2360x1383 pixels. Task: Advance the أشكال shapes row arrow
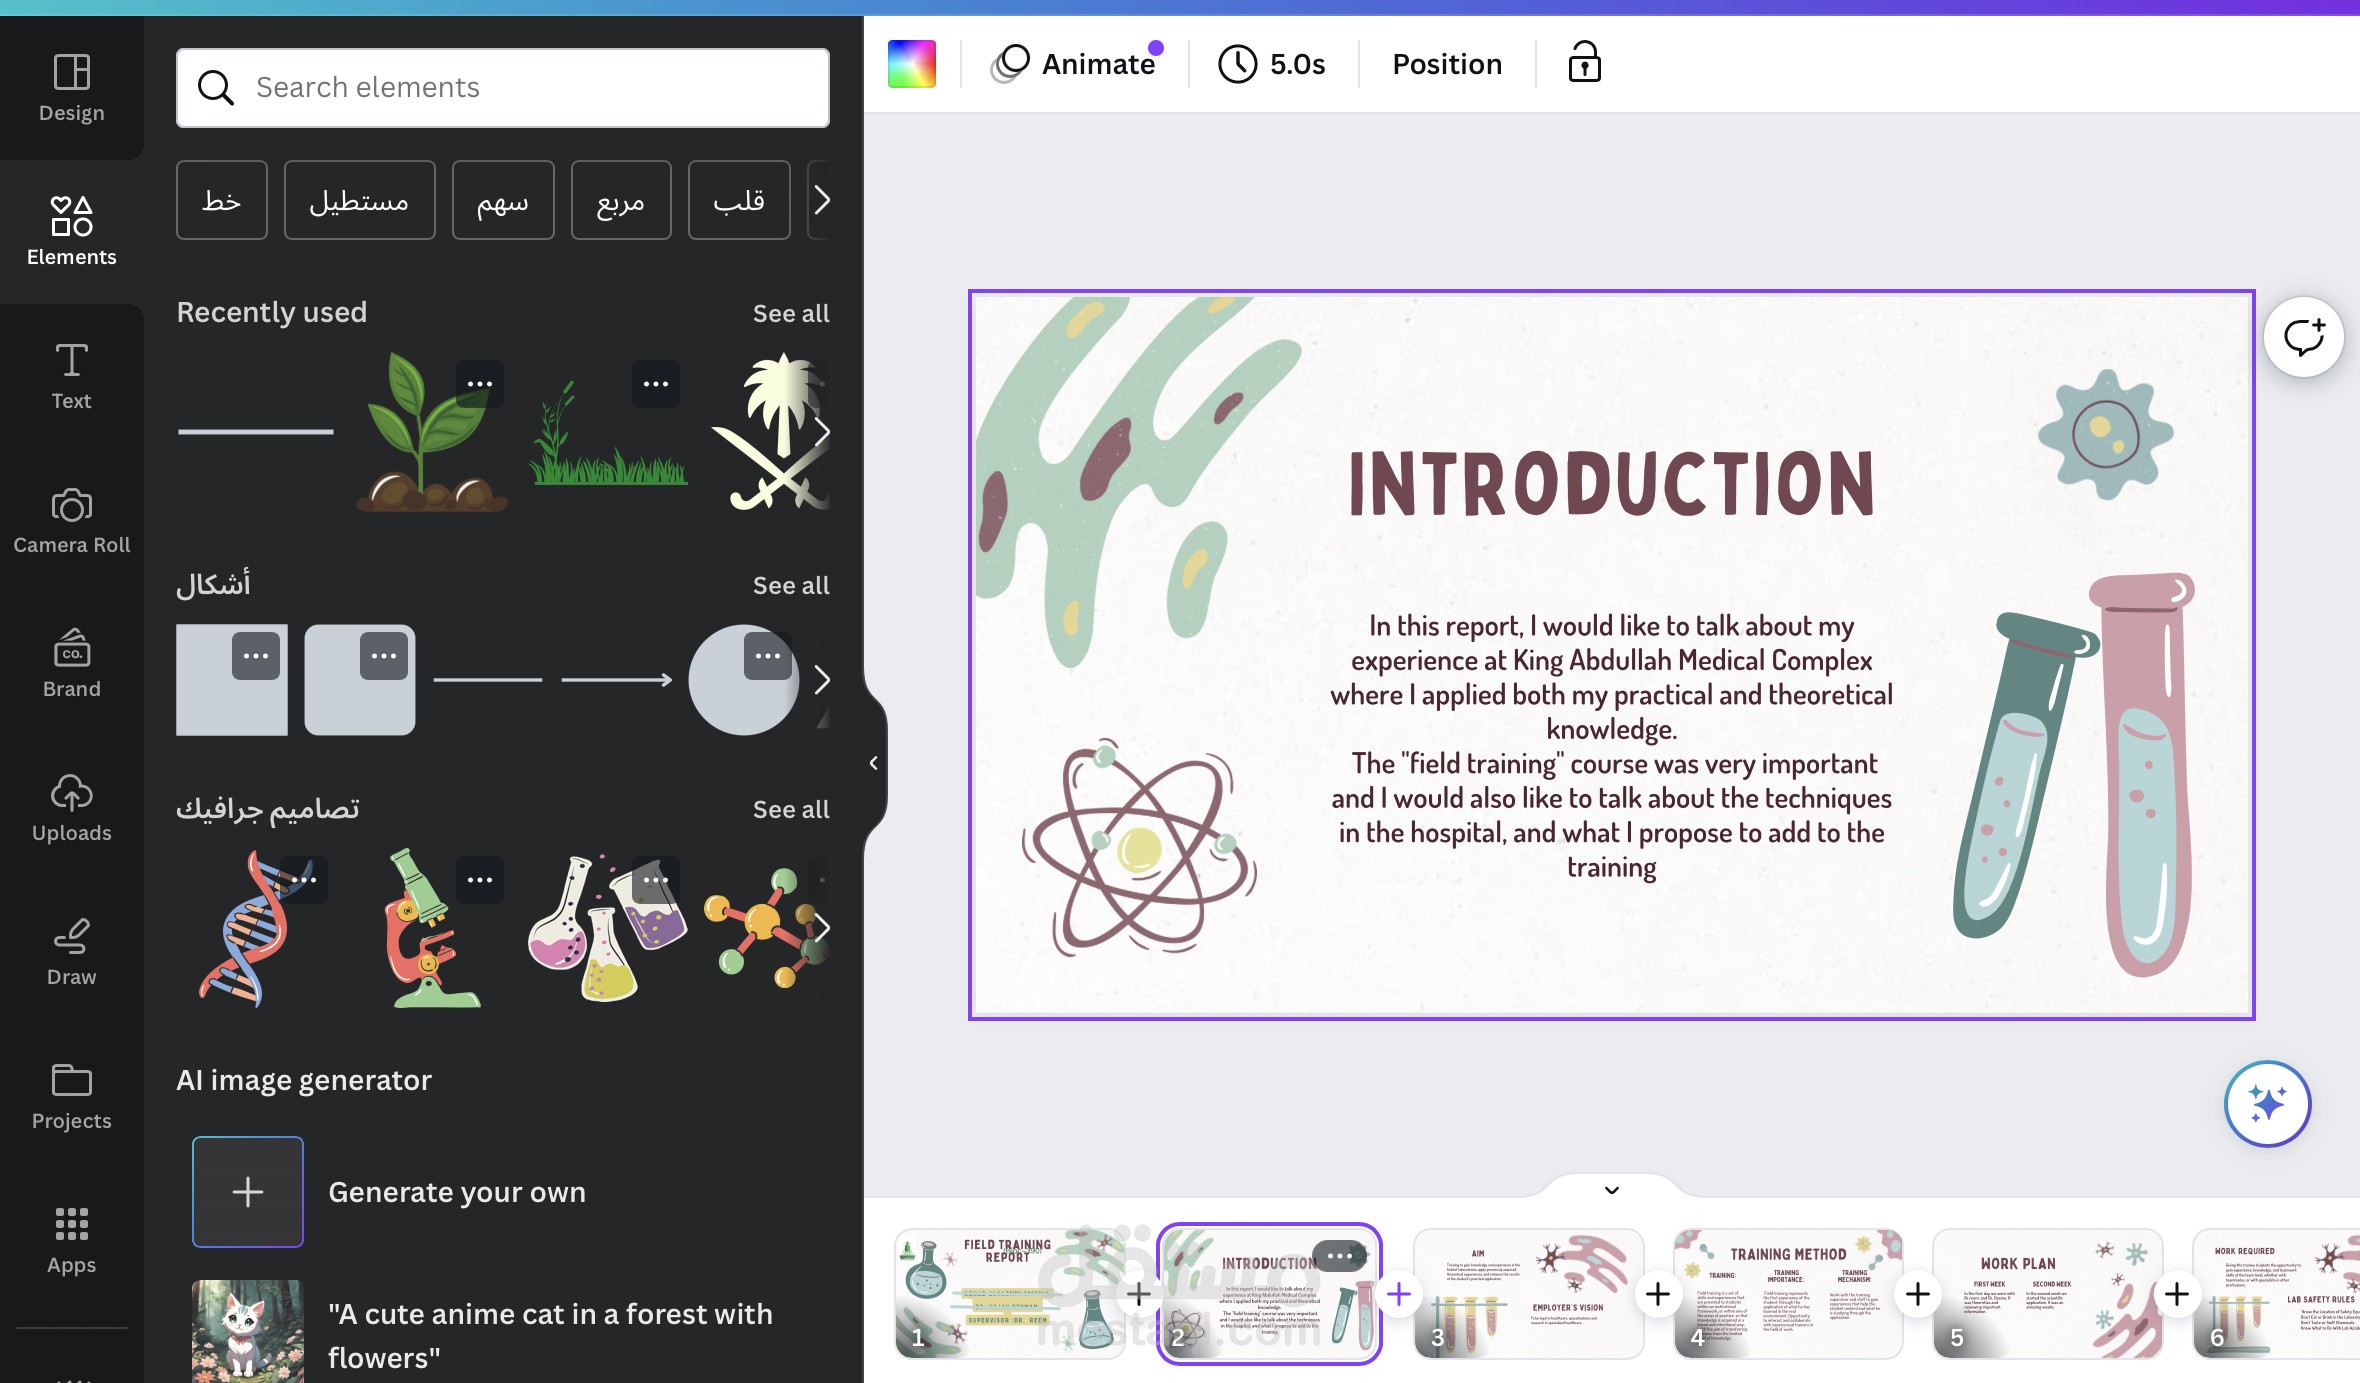821,680
